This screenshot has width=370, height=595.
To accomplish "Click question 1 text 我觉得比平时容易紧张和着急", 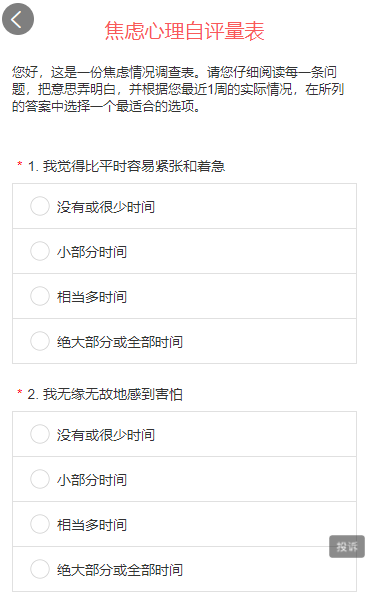I will coord(134,166).
